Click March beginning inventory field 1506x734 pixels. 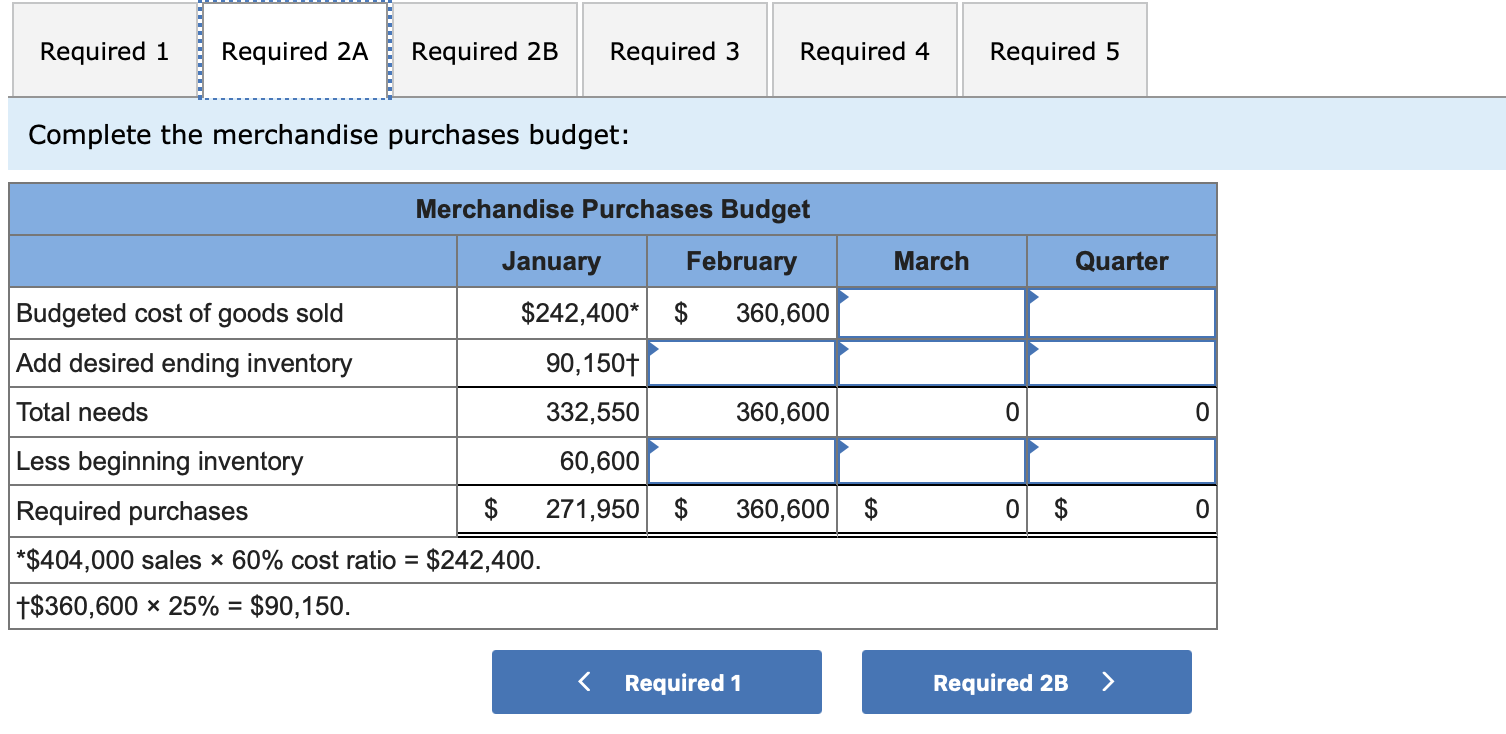932,461
